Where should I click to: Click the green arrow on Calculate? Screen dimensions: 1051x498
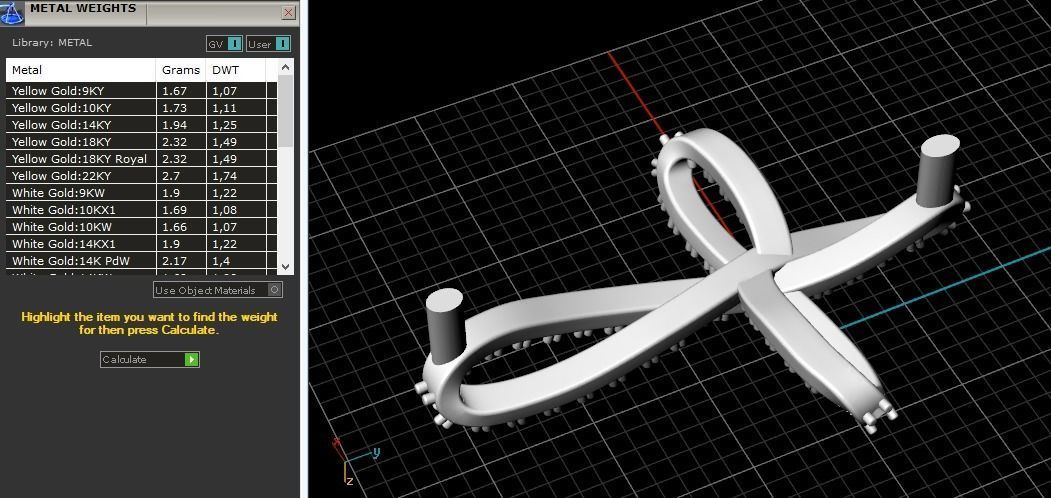[x=192, y=359]
